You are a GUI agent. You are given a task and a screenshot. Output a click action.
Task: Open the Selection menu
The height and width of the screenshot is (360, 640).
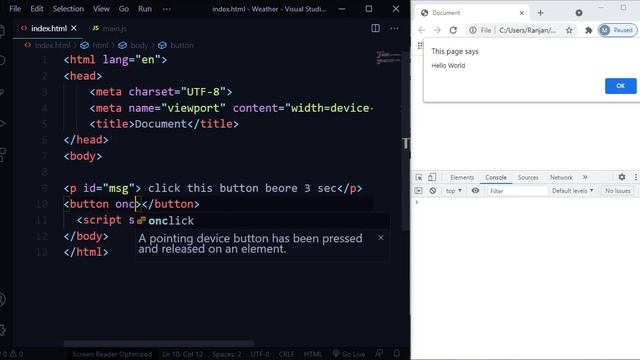point(68,9)
